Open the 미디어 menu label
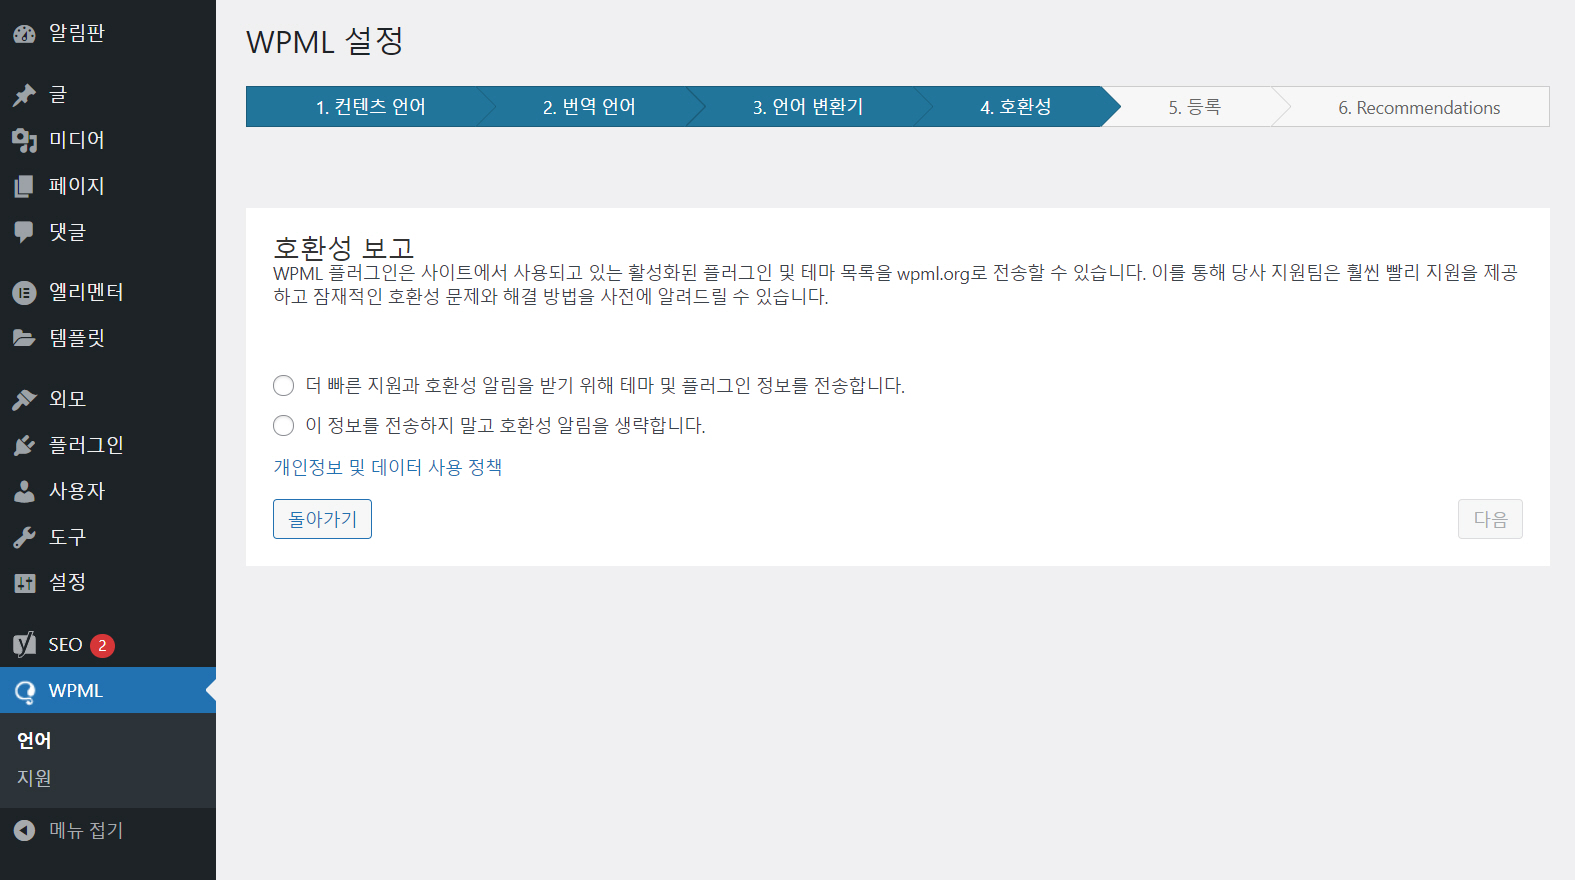The image size is (1575, 880). (77, 140)
